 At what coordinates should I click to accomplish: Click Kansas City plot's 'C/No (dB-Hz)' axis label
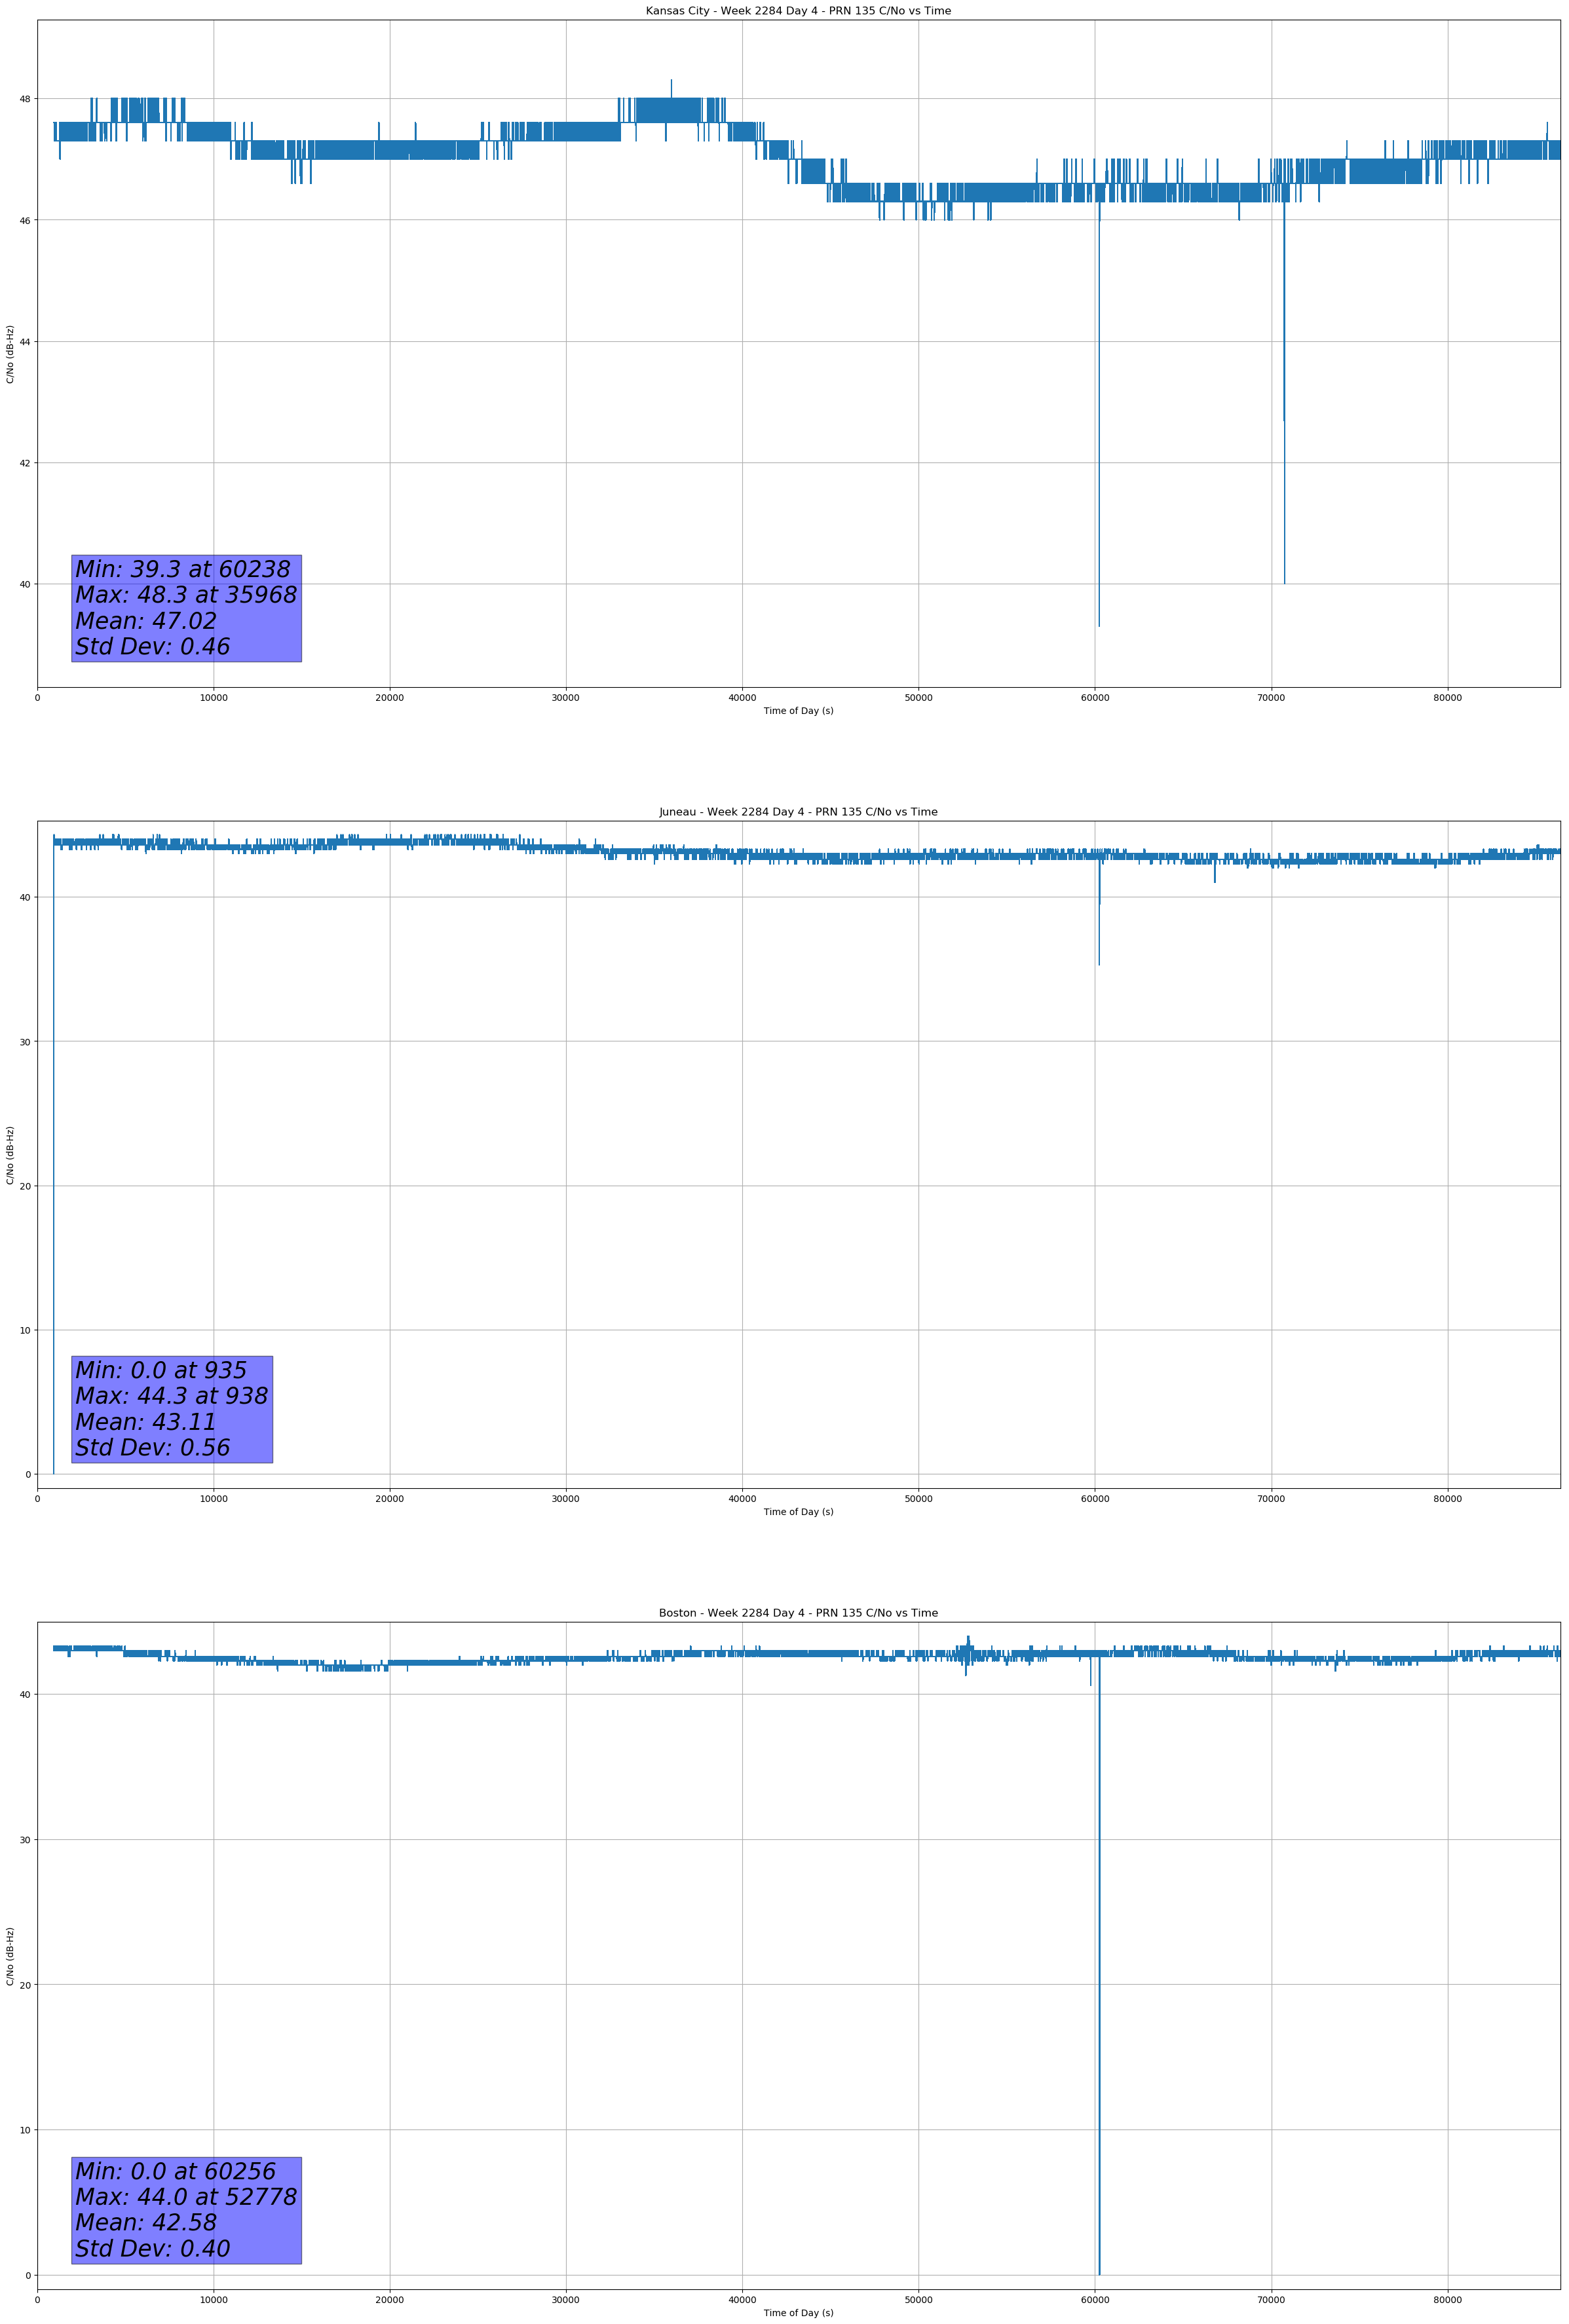[x=10, y=354]
